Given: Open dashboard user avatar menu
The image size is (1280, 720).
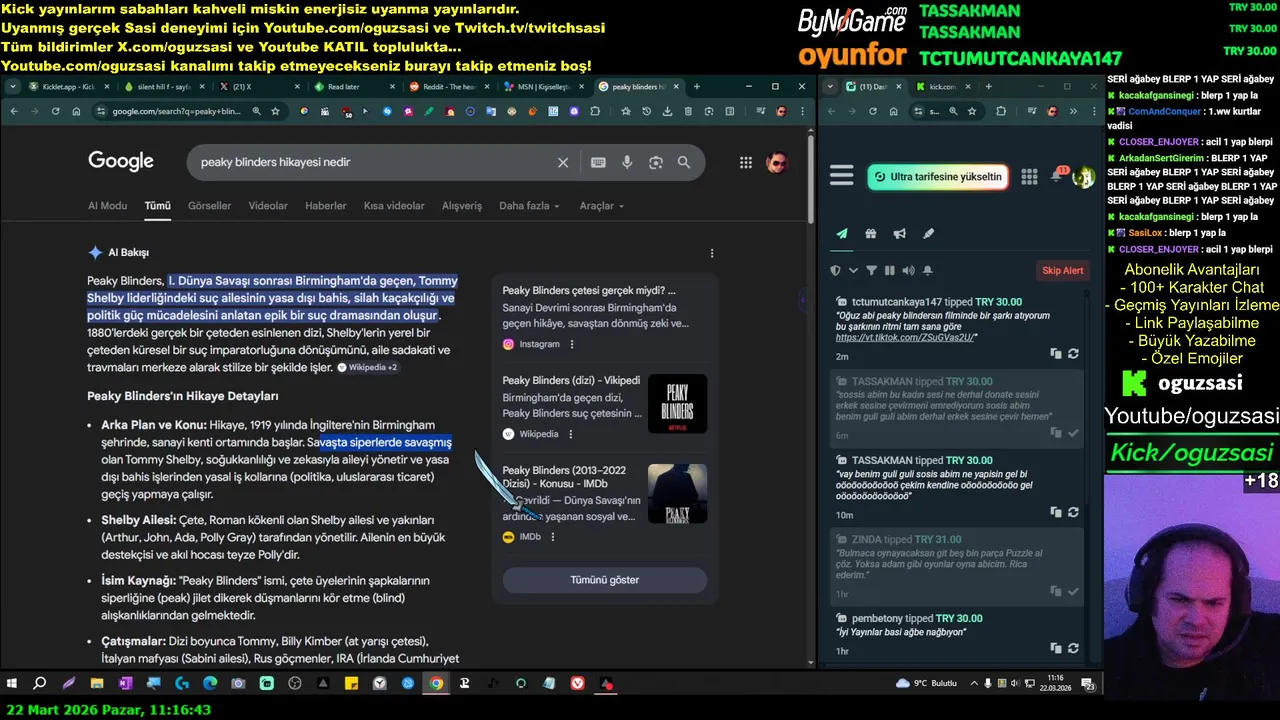Looking at the screenshot, I should 1083,177.
